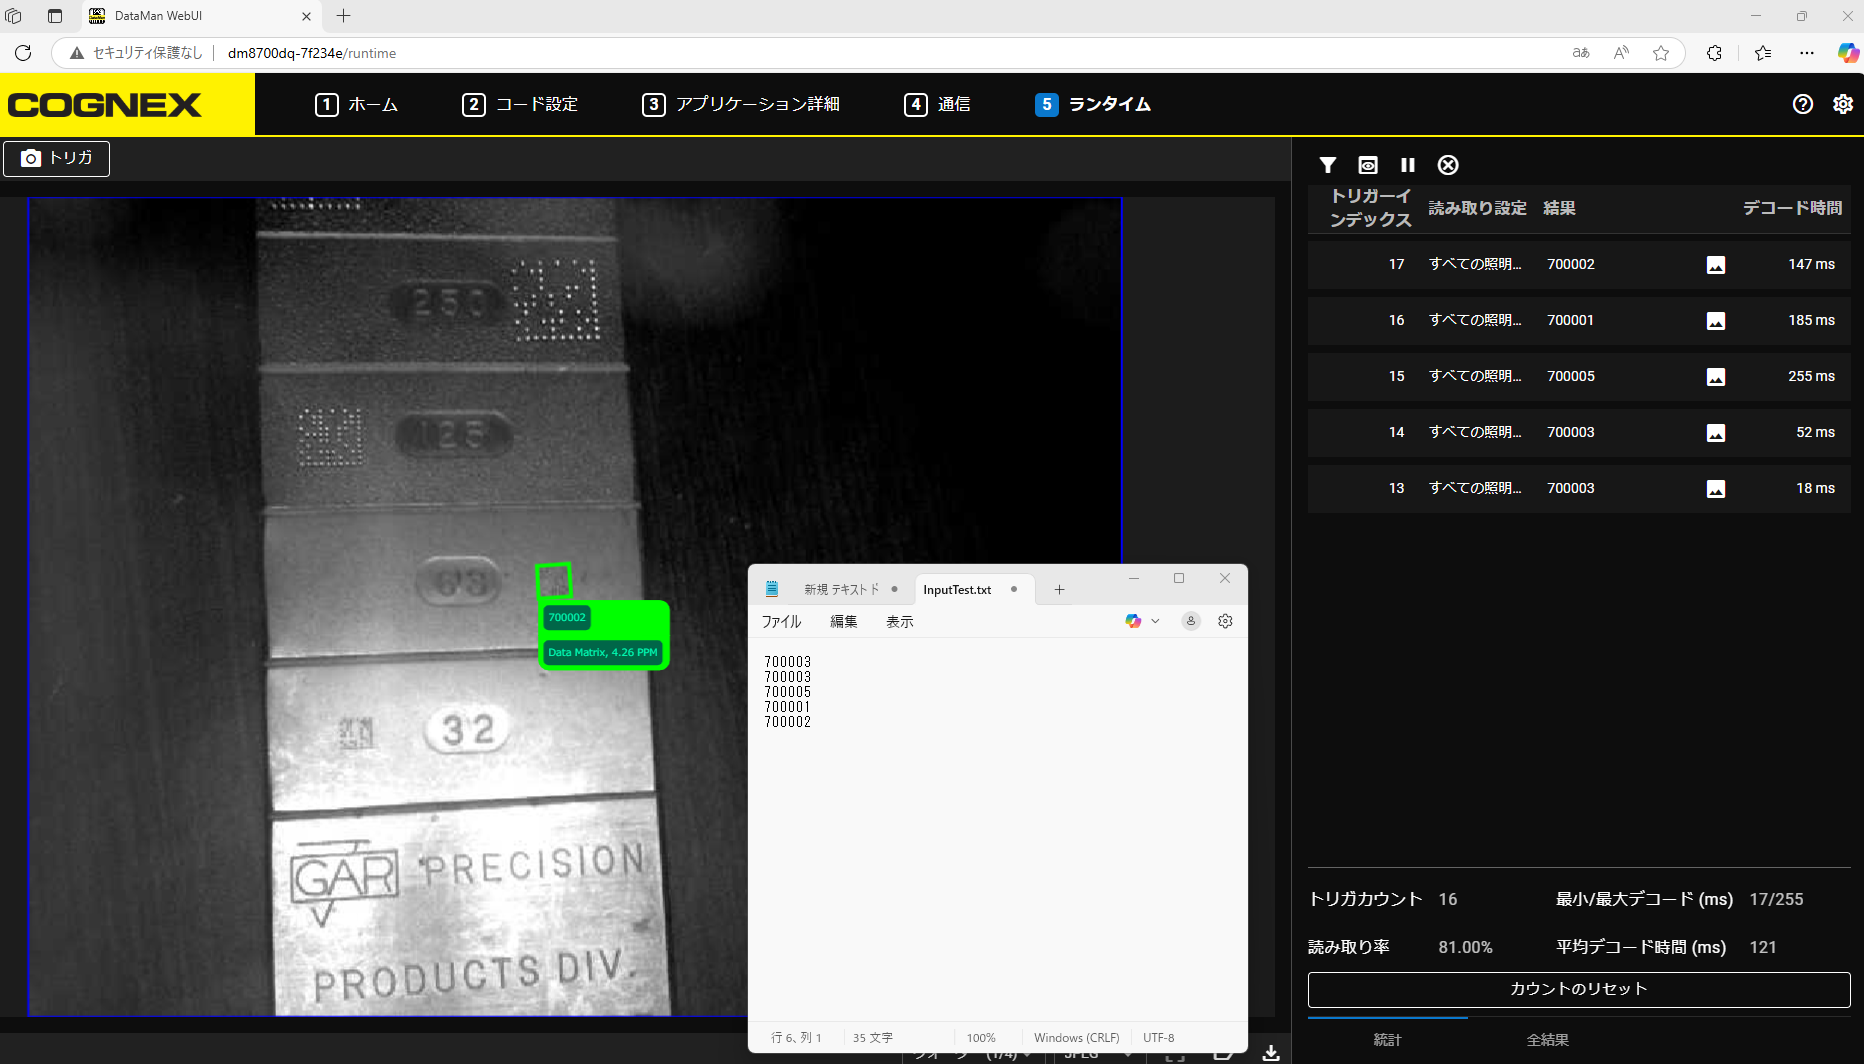Image resolution: width=1864 pixels, height=1064 pixels.
Task: Click the download icon below the image
Action: (1271, 1053)
